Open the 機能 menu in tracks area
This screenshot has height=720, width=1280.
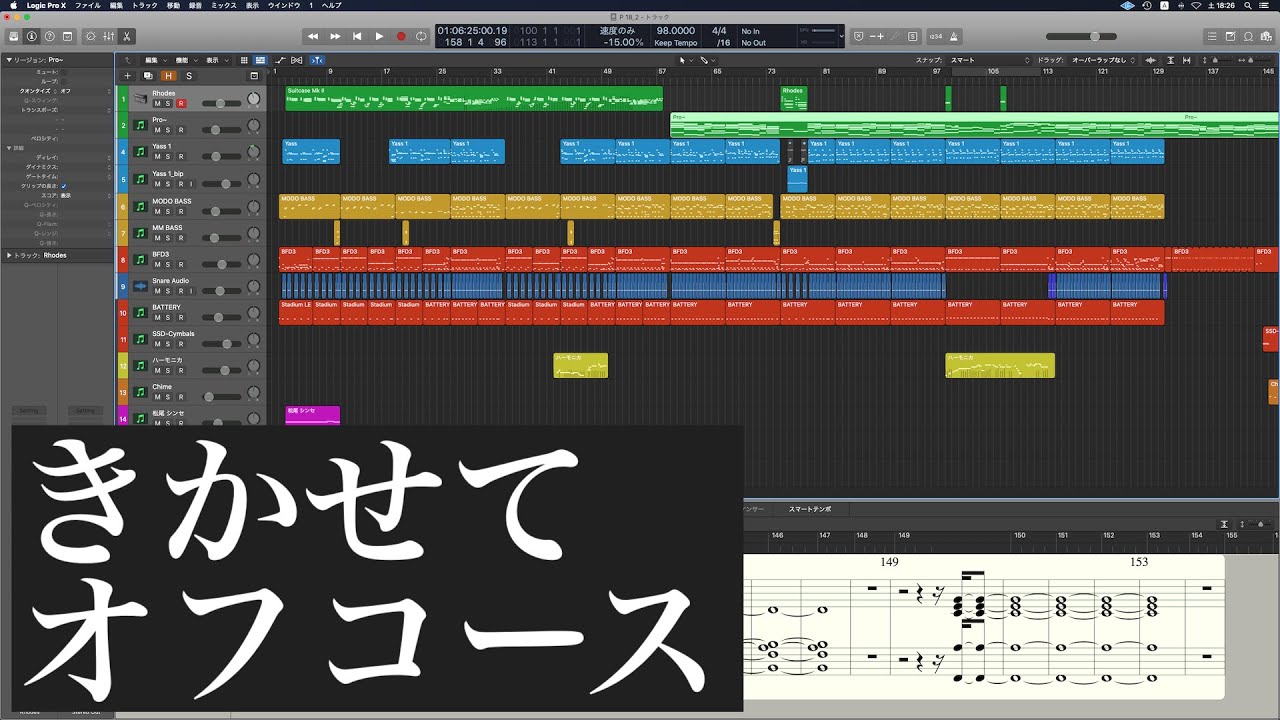coord(185,60)
